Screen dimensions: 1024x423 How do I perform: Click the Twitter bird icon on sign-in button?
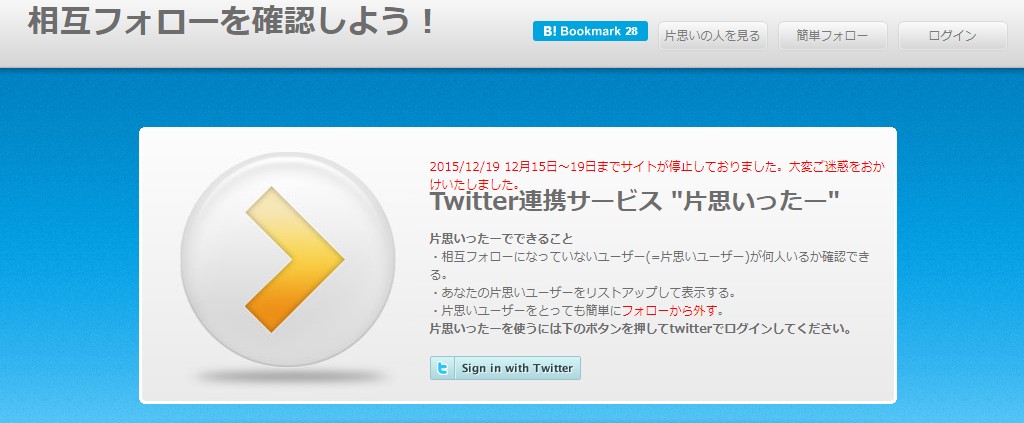tap(442, 368)
